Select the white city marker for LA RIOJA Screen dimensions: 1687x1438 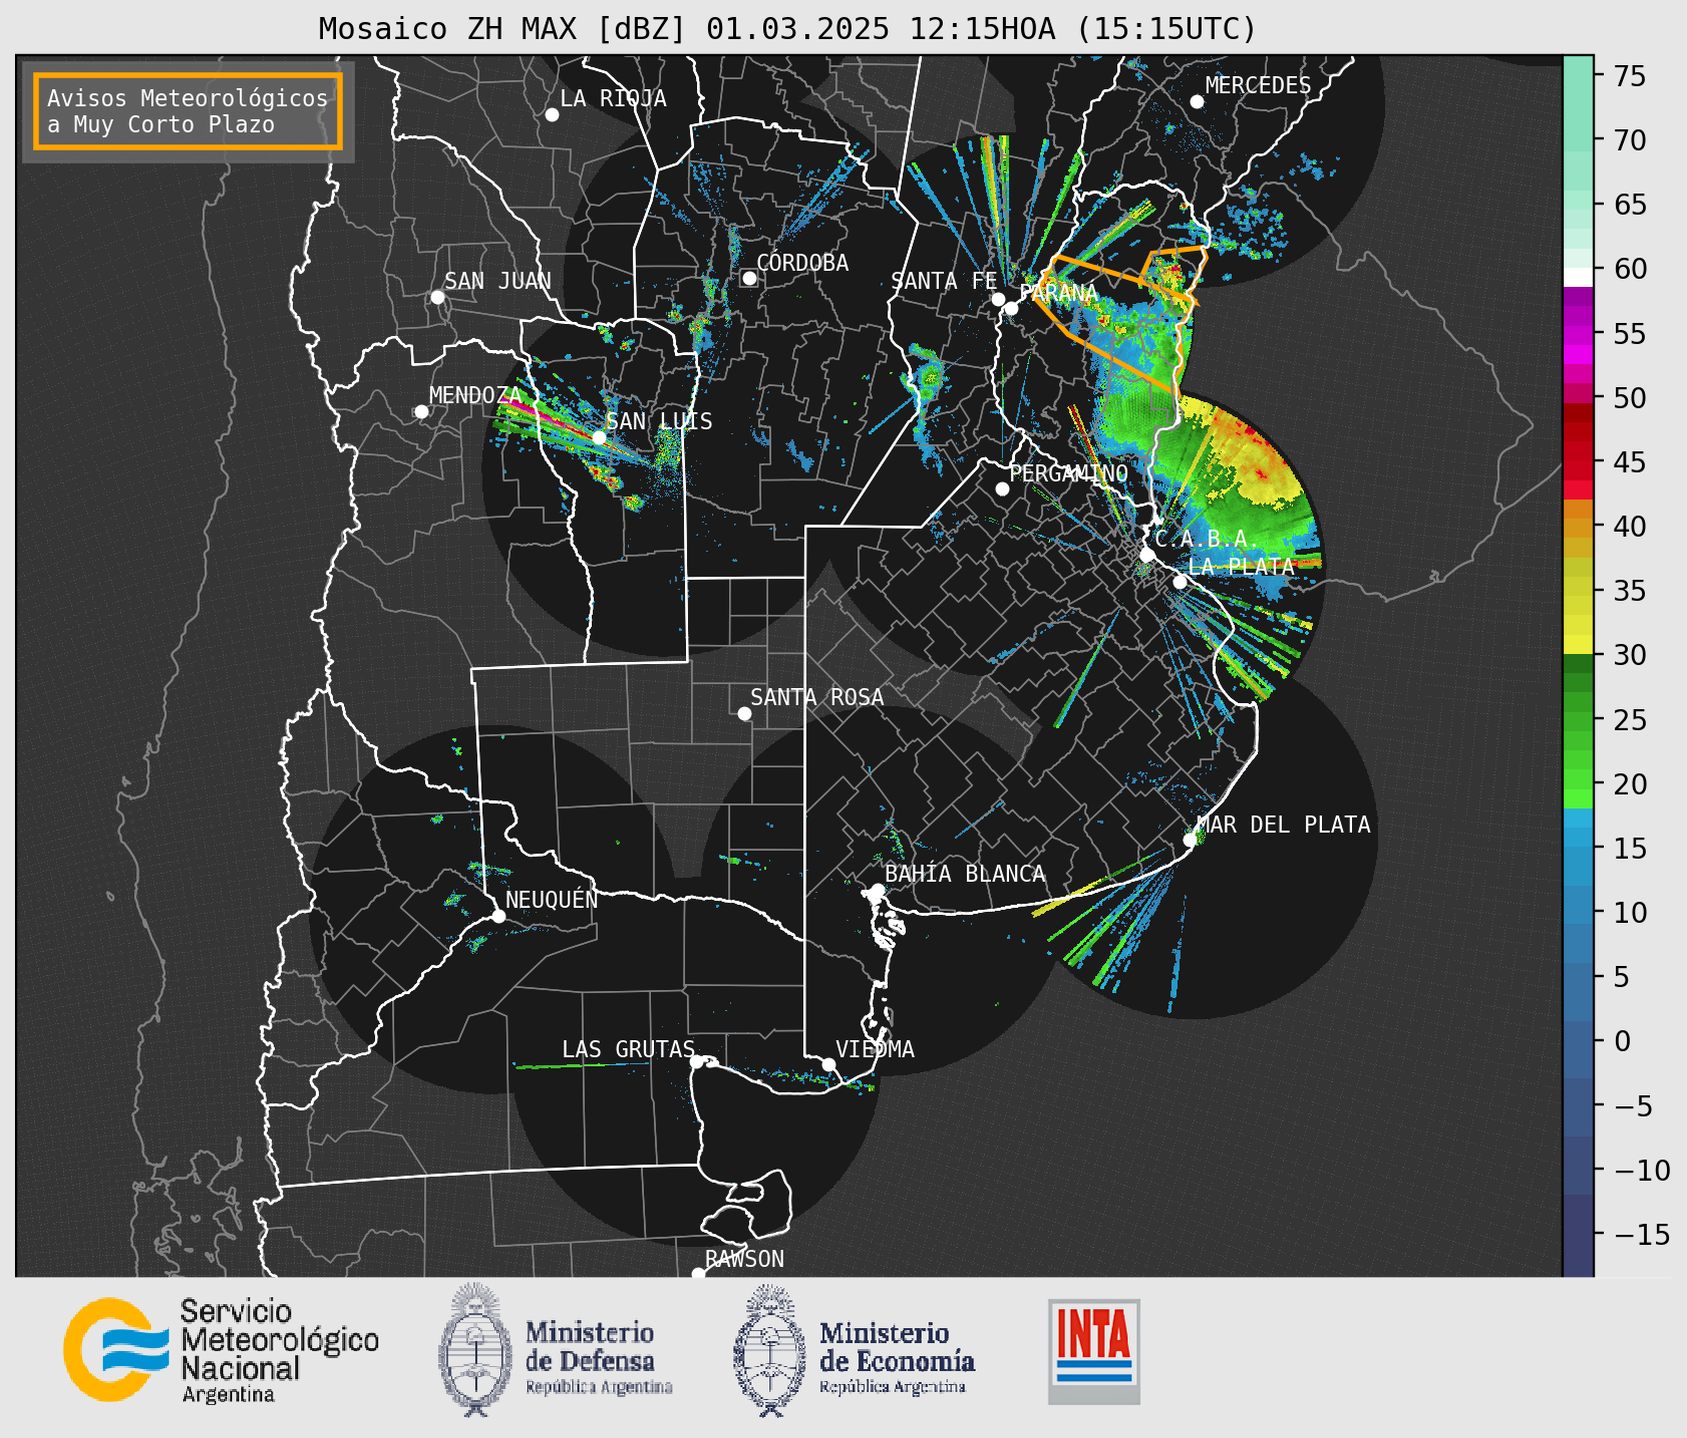pyautogui.click(x=552, y=115)
